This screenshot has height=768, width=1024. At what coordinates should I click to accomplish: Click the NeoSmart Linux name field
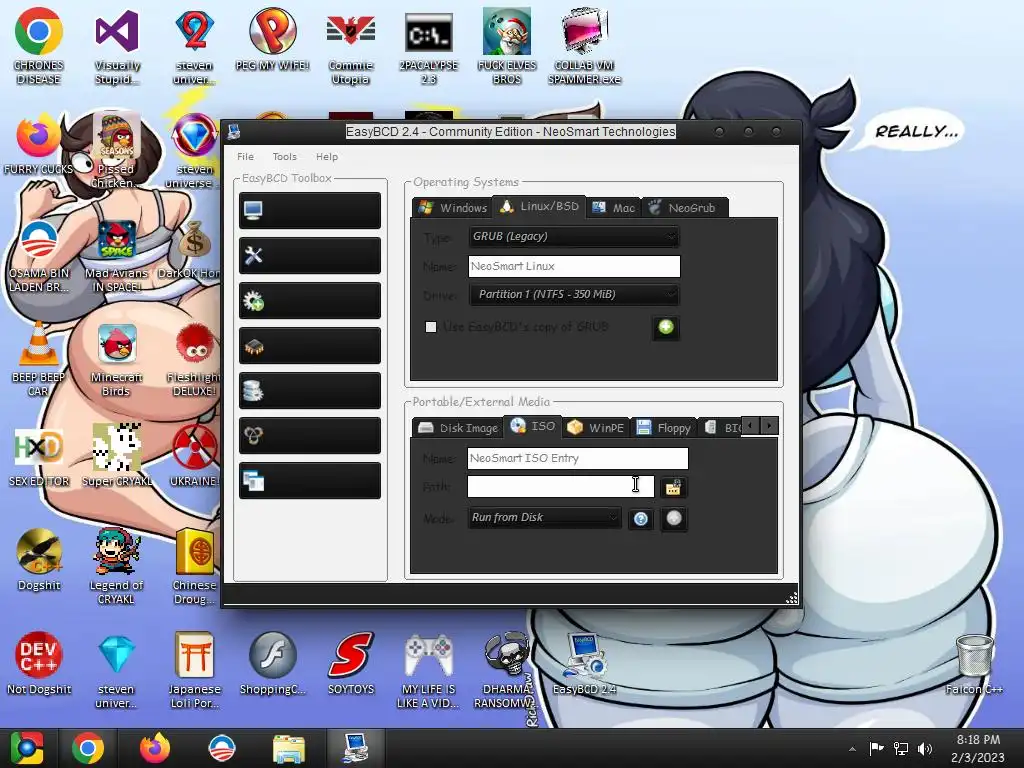tap(574, 266)
